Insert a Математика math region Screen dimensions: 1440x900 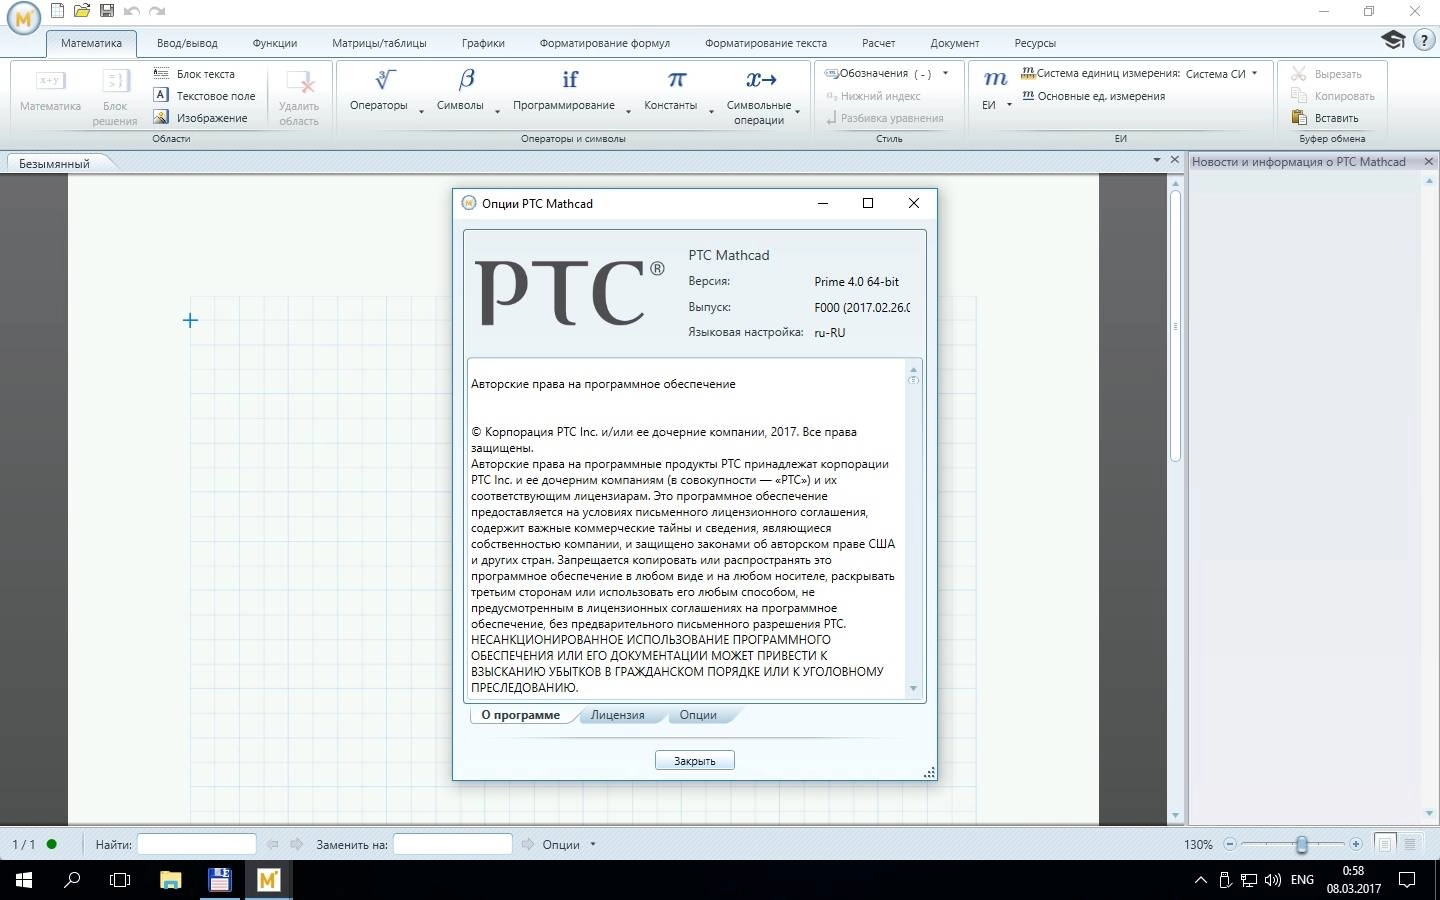[x=50, y=92]
